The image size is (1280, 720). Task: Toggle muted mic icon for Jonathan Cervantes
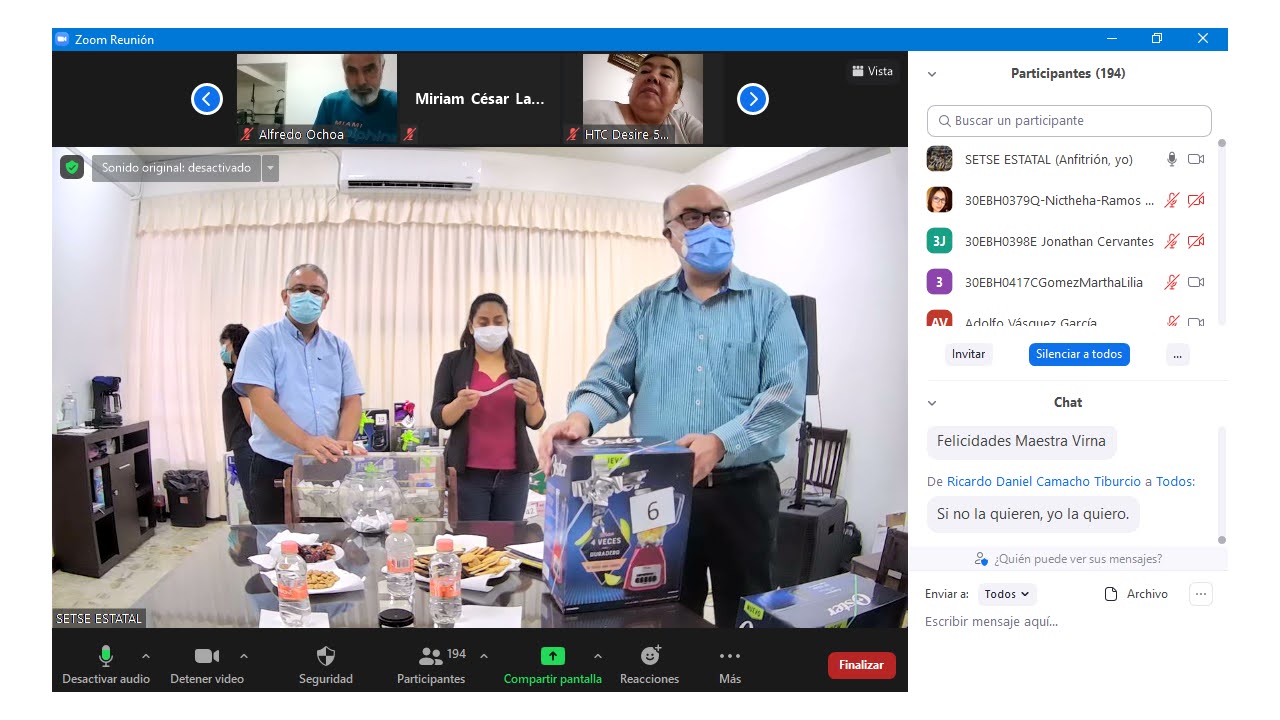[1172, 241]
